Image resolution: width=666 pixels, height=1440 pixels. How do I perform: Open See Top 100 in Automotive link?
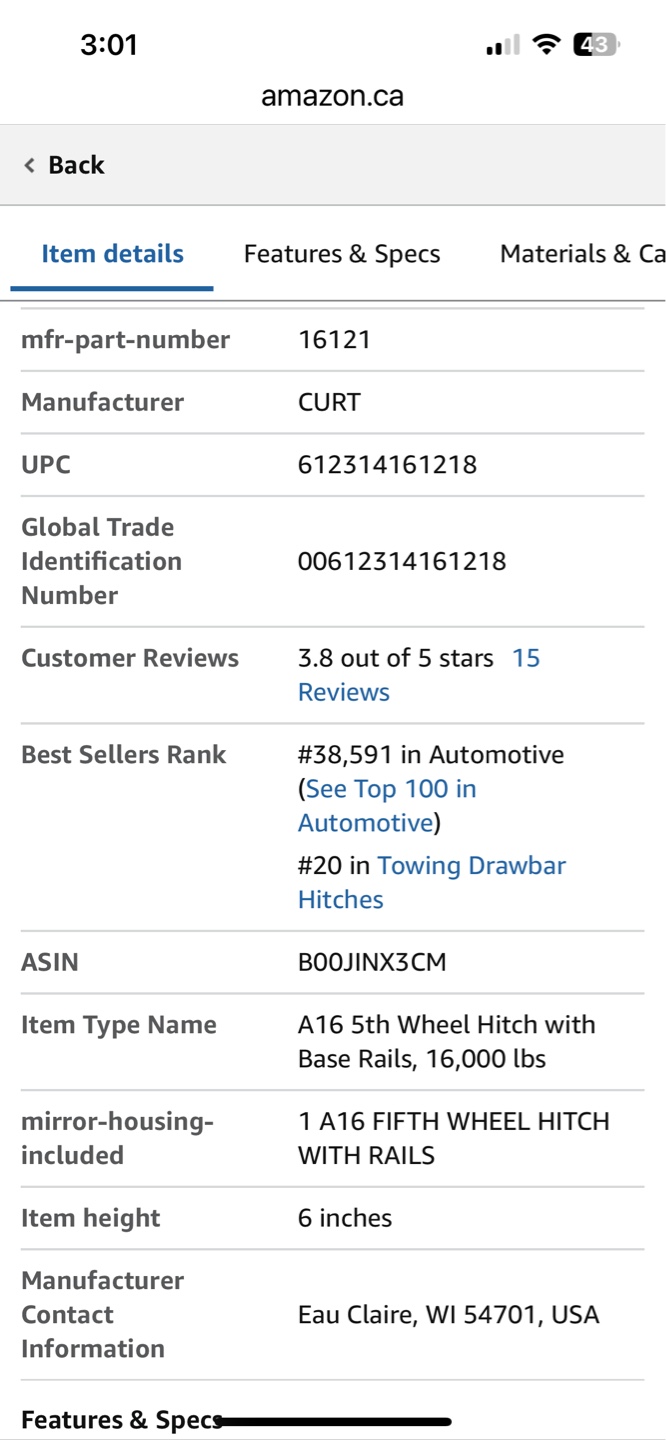pyautogui.click(x=387, y=806)
